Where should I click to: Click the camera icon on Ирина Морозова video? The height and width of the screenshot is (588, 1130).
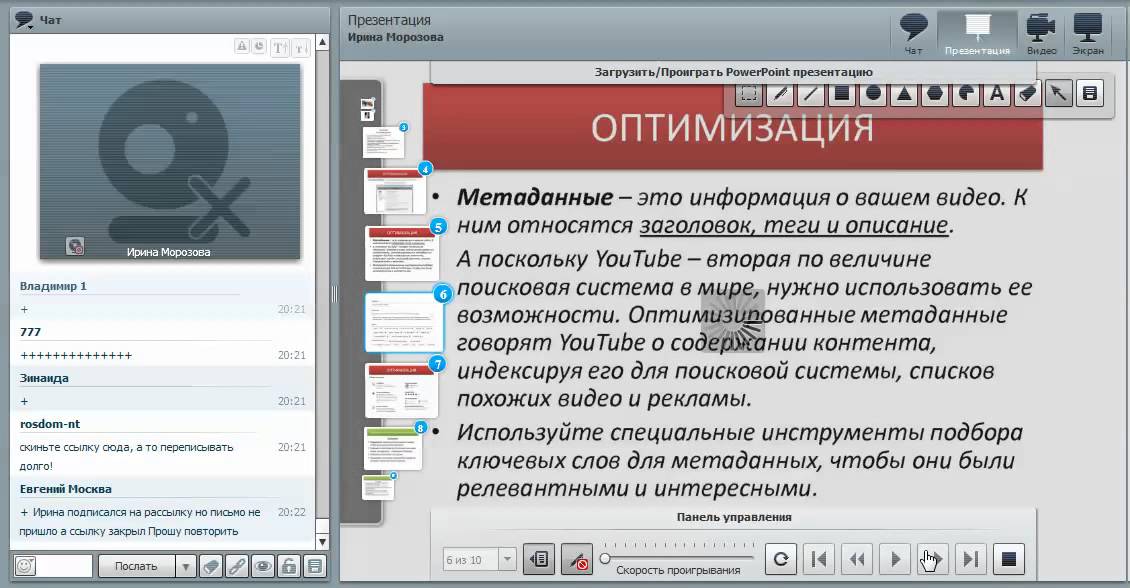point(75,246)
